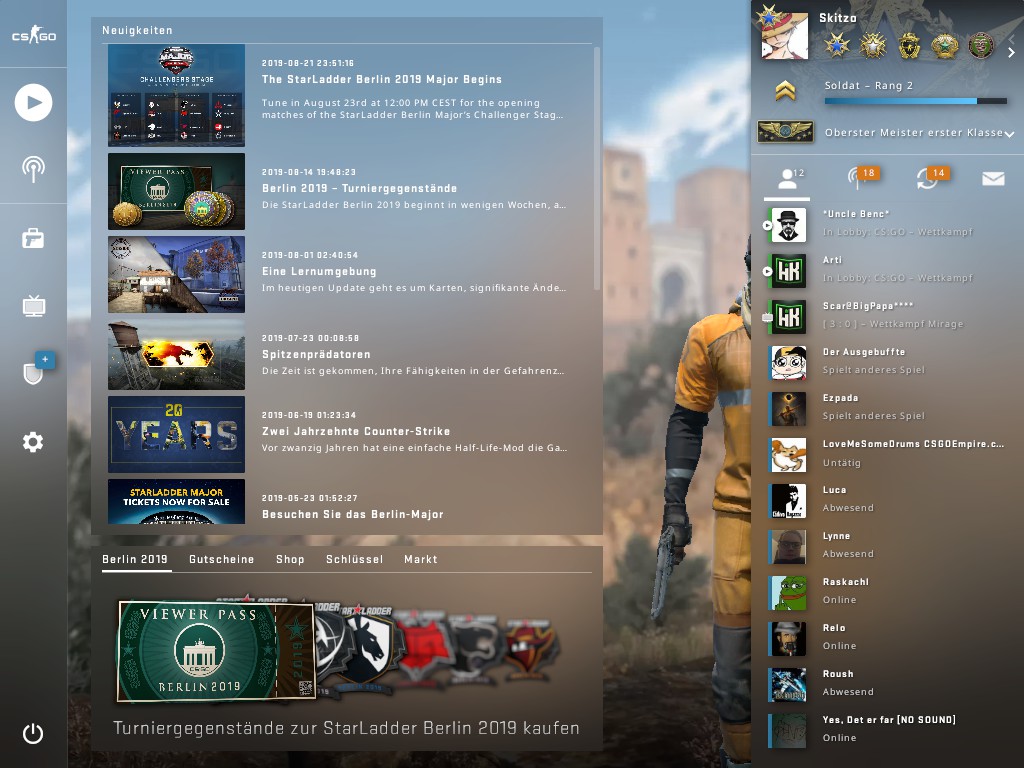Click Luca's avatar
The height and width of the screenshot is (768, 1024).
788,501
